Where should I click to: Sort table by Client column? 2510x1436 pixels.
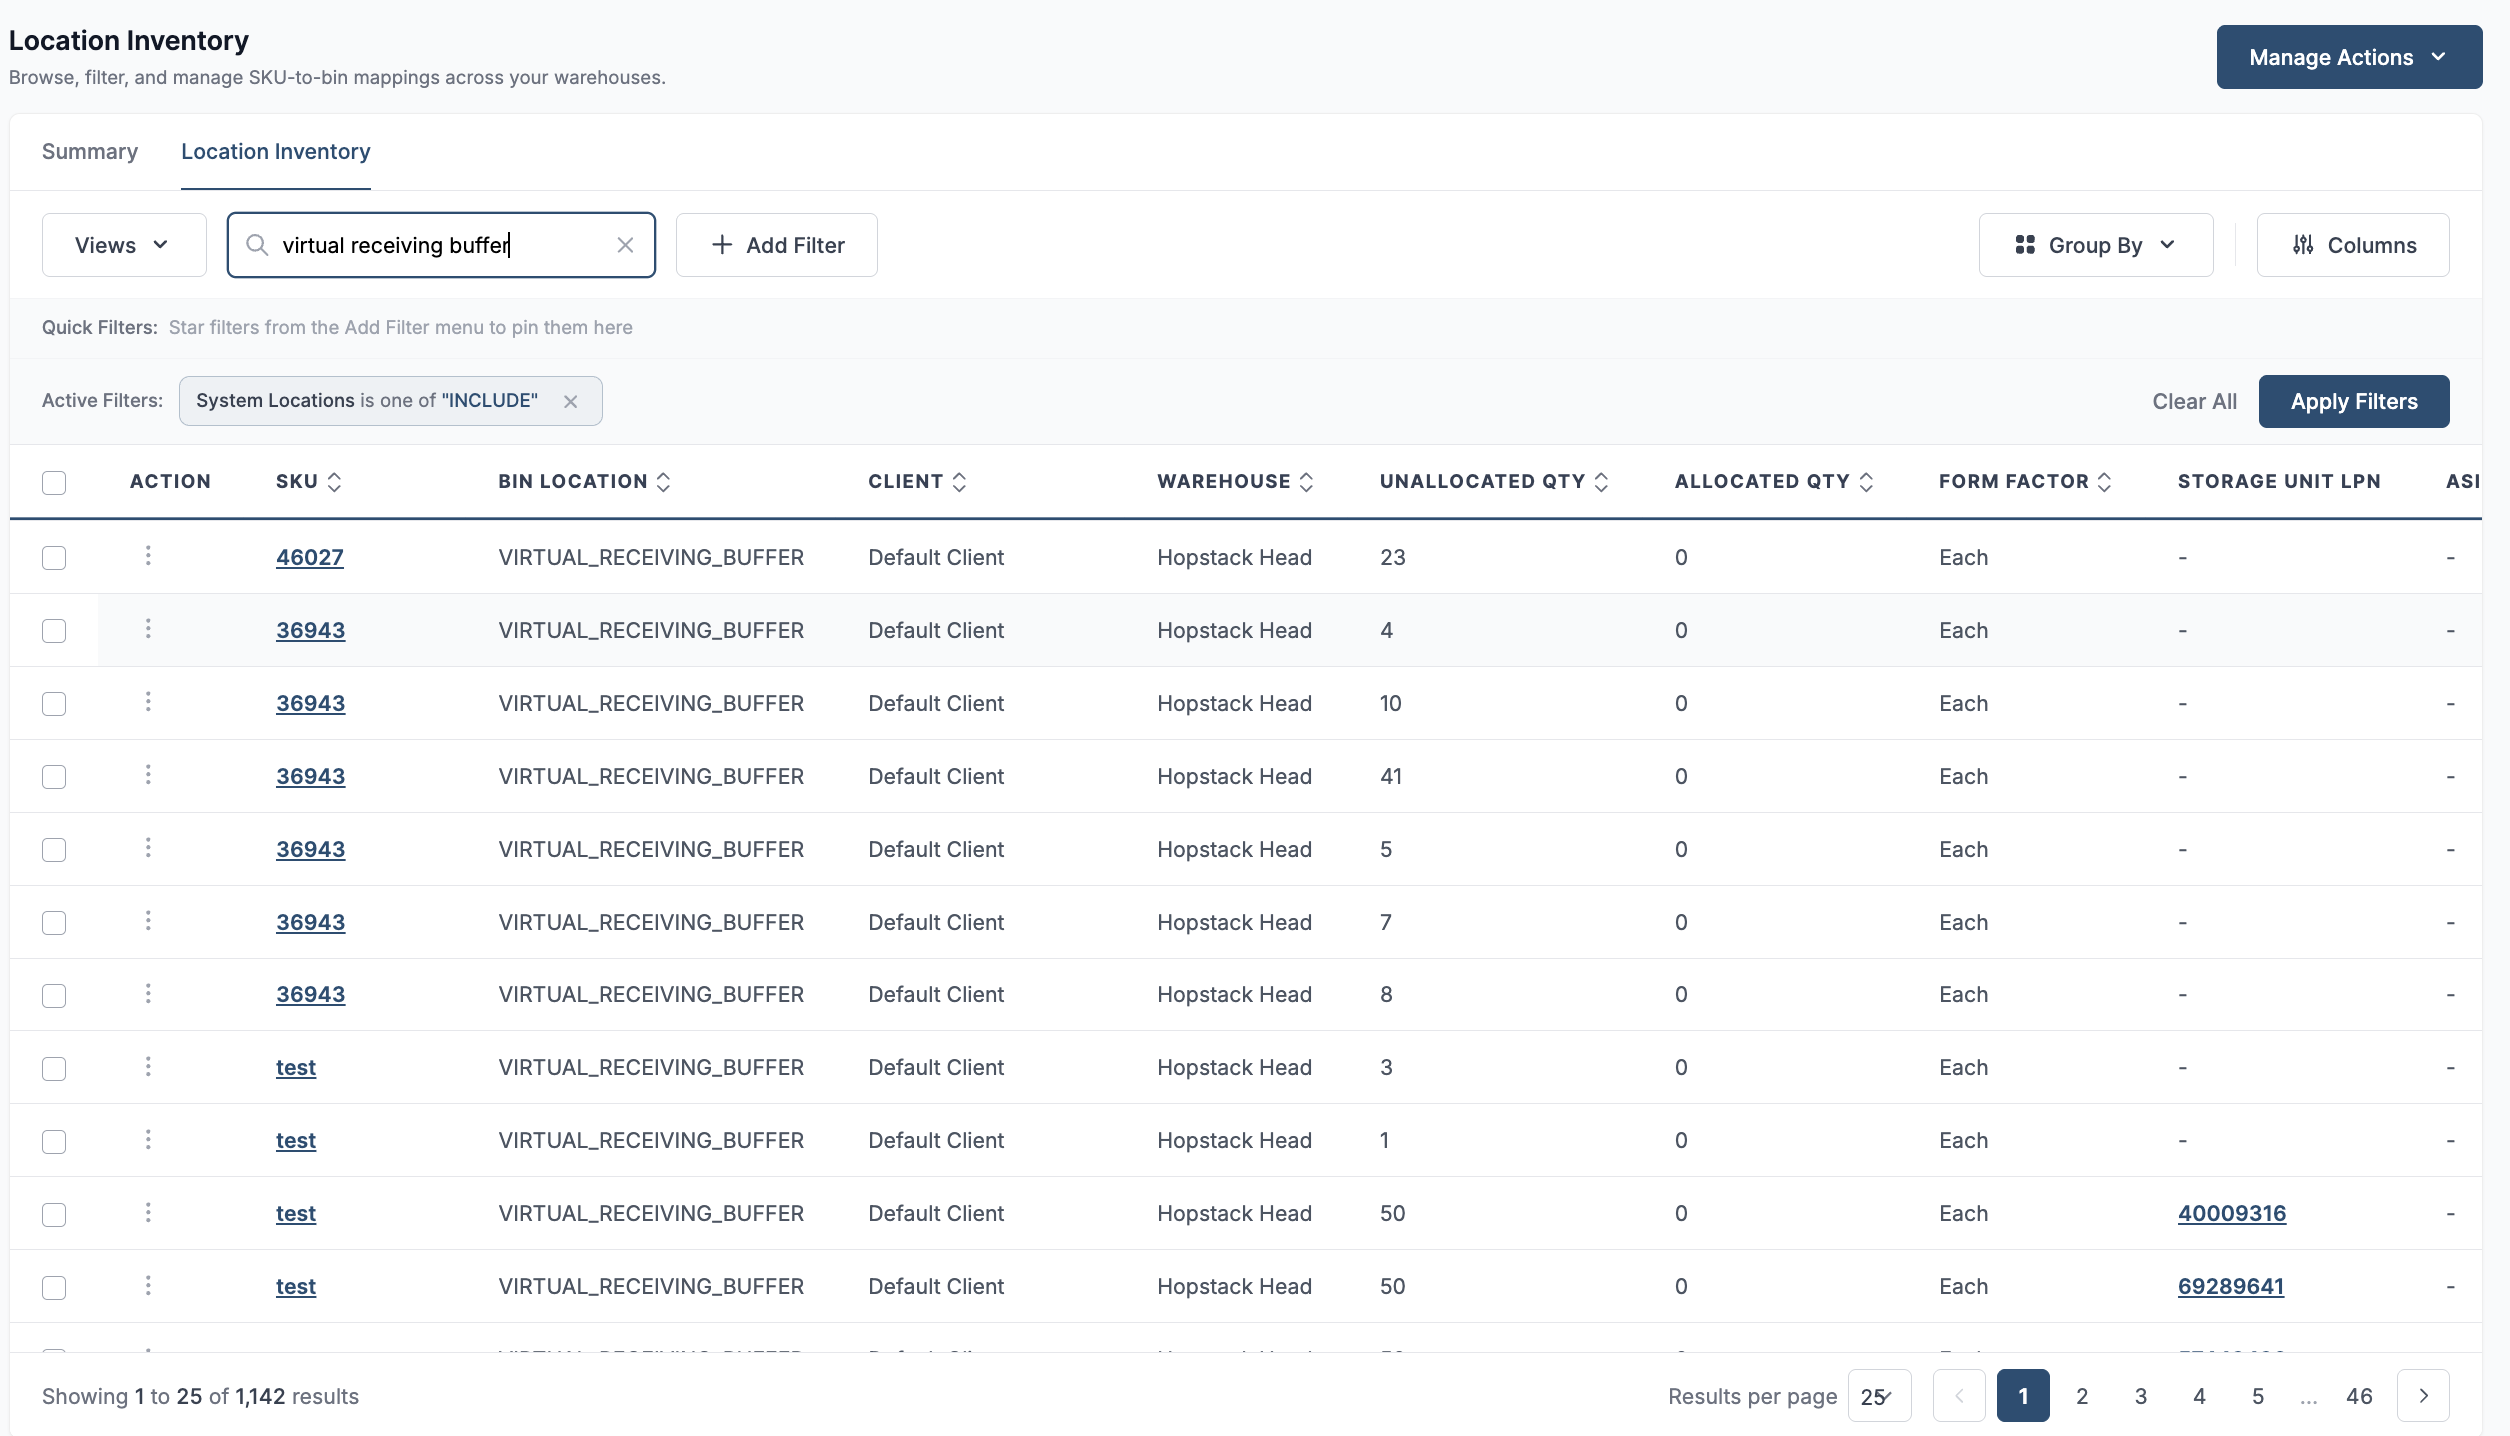(959, 482)
